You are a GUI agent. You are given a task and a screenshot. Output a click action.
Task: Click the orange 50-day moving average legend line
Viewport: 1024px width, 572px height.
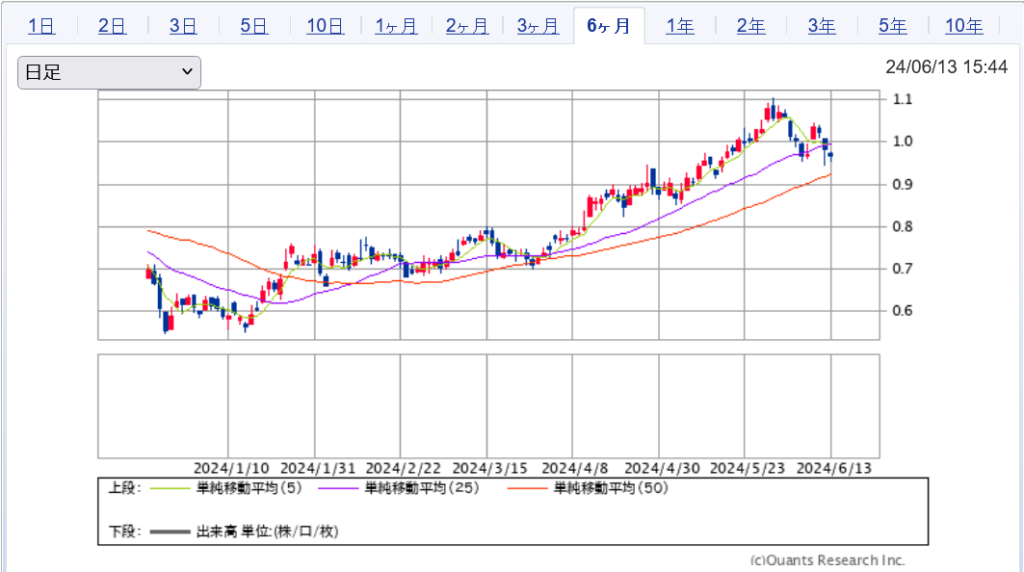click(530, 489)
